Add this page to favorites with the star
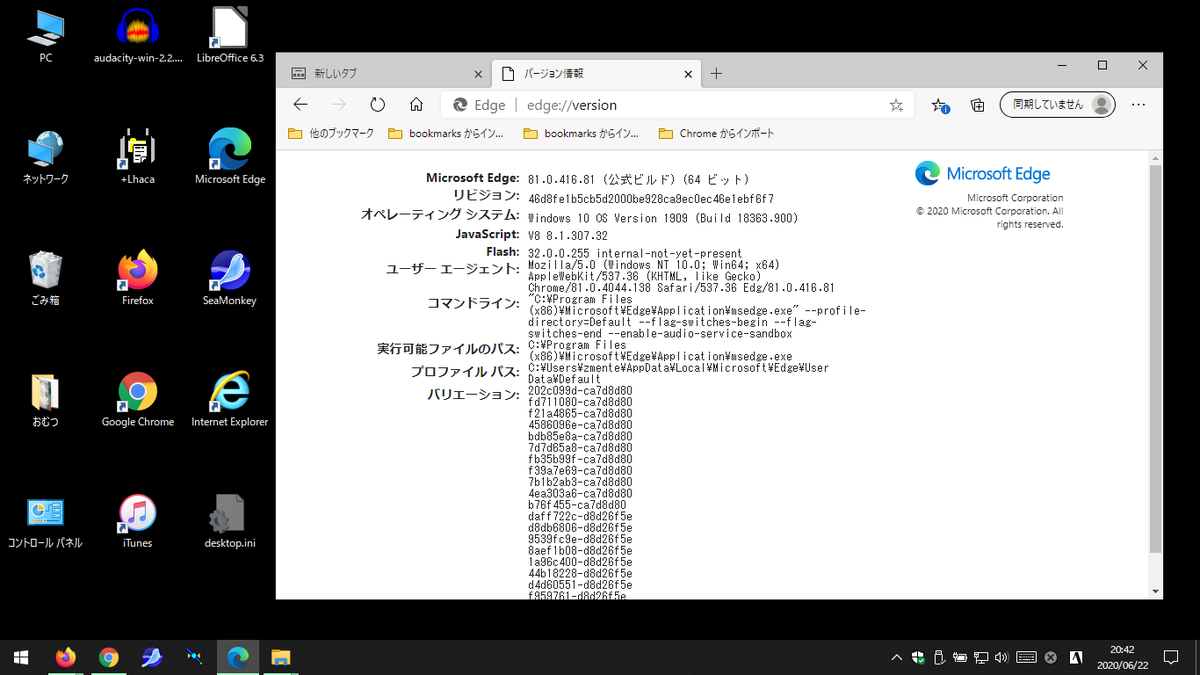1200x675 pixels. (x=896, y=105)
